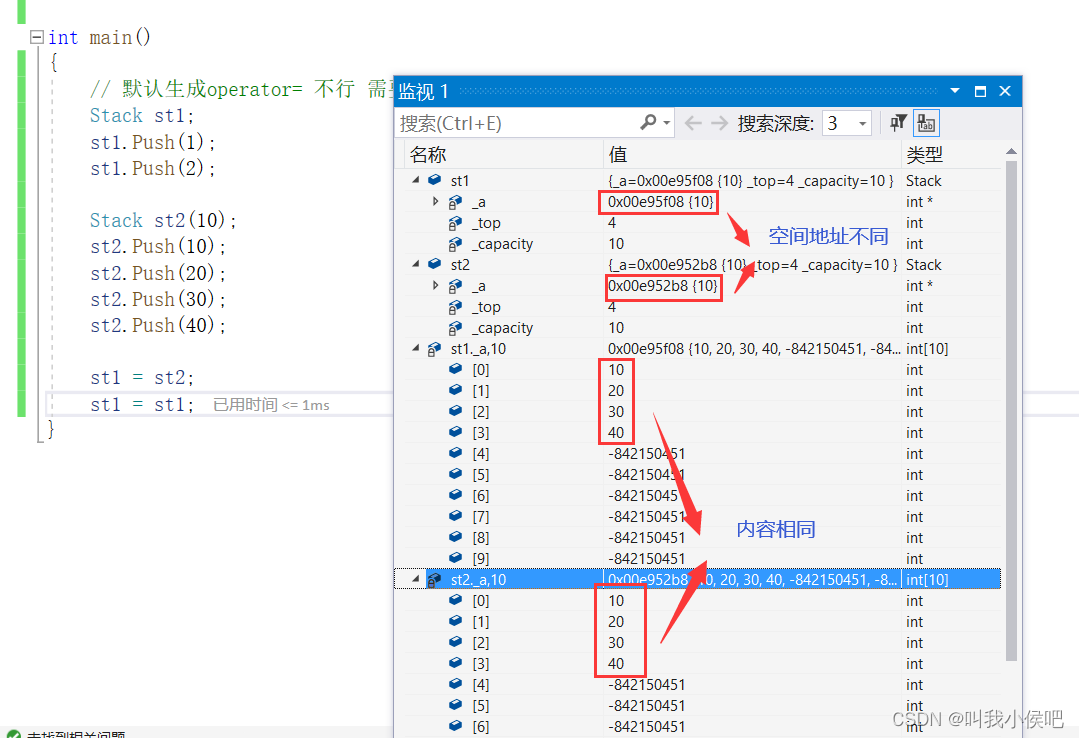
Task: Close the Watch 1 panel
Action: (1005, 91)
